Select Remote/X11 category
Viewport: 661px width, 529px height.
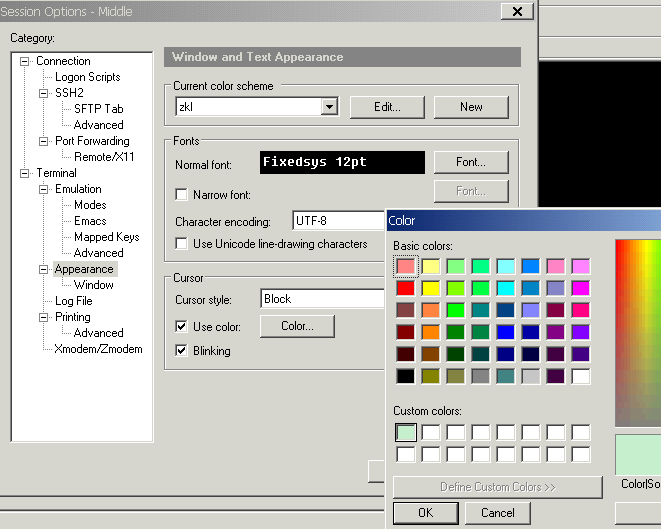pos(104,157)
